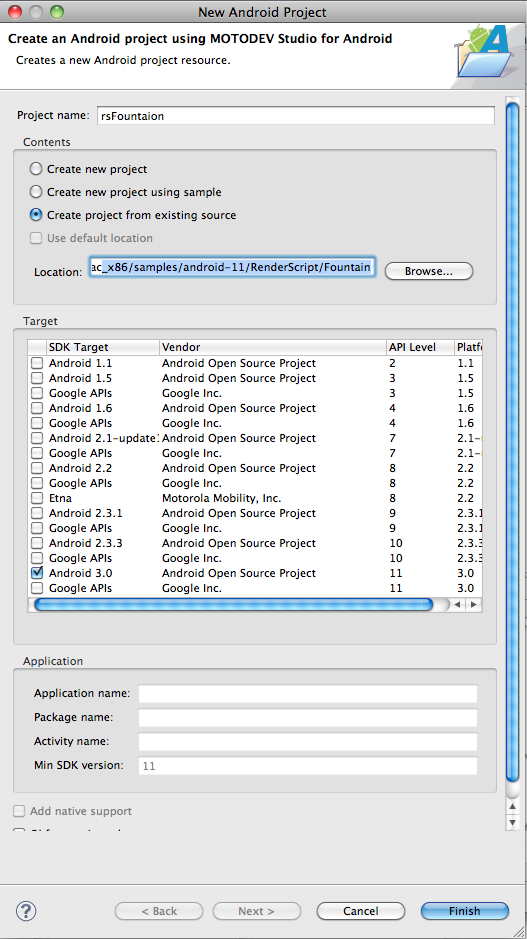
Task: Uncheck the Android 3.0 target checkbox
Action: point(37,573)
